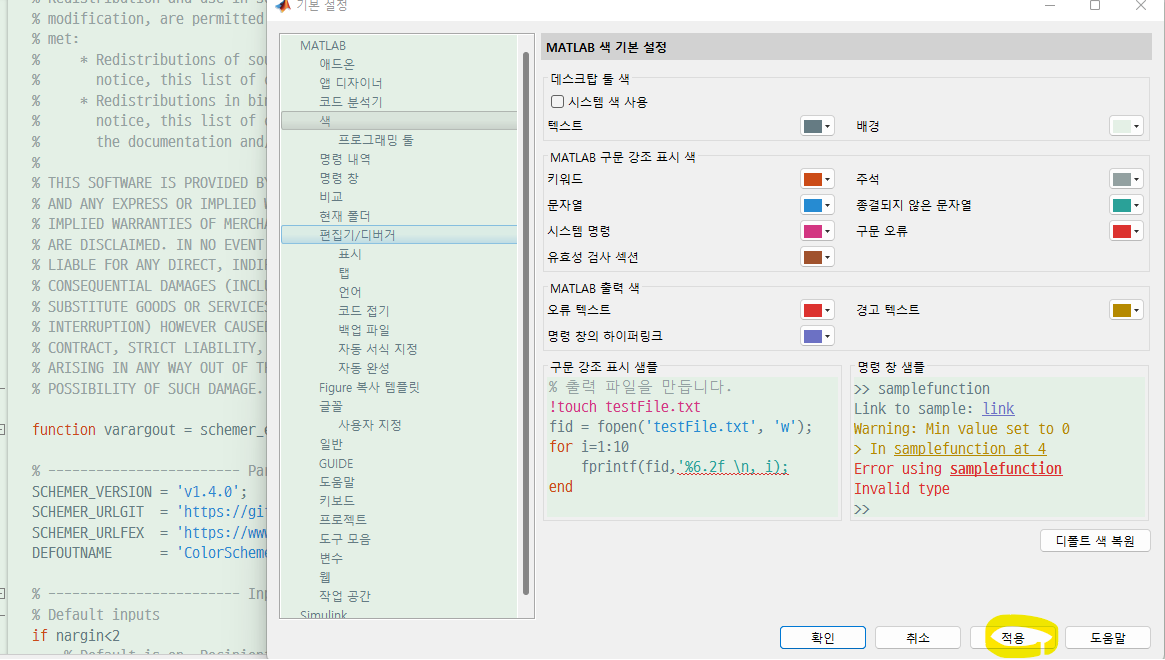
Task: Select 코드 접기 in the tree
Action: [364, 311]
